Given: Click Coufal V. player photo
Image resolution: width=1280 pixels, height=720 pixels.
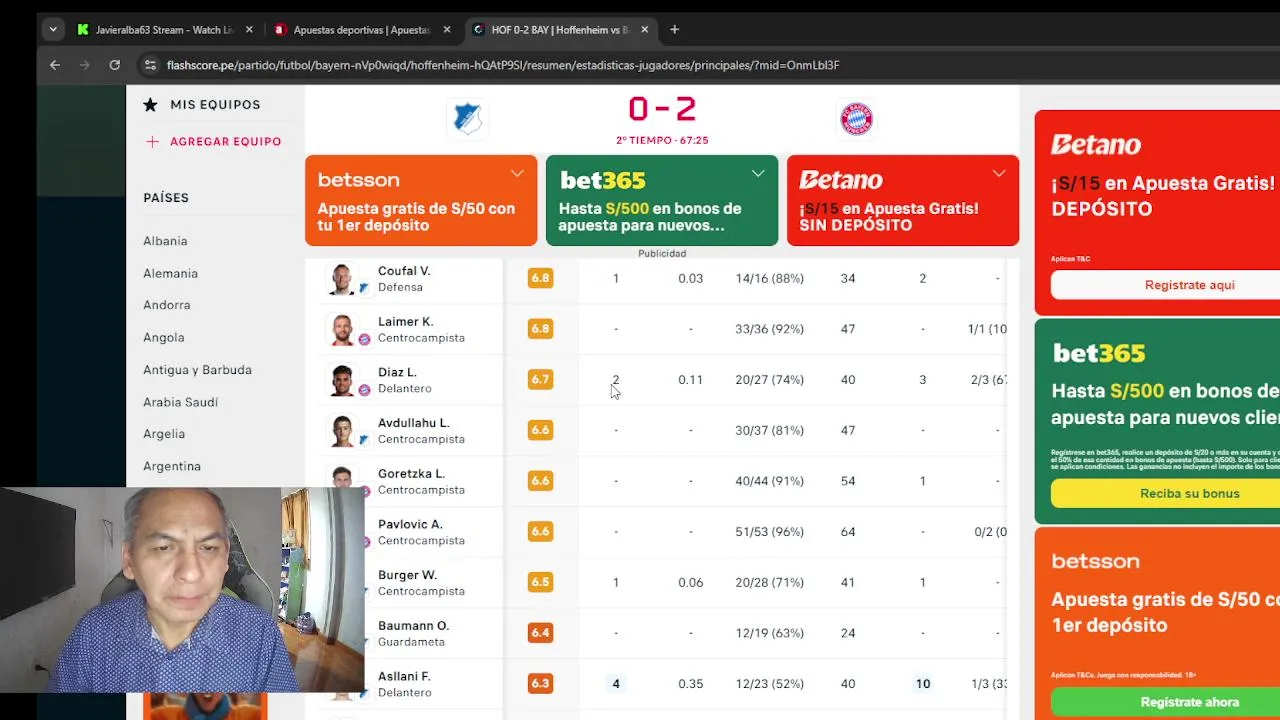Looking at the screenshot, I should (x=342, y=279).
